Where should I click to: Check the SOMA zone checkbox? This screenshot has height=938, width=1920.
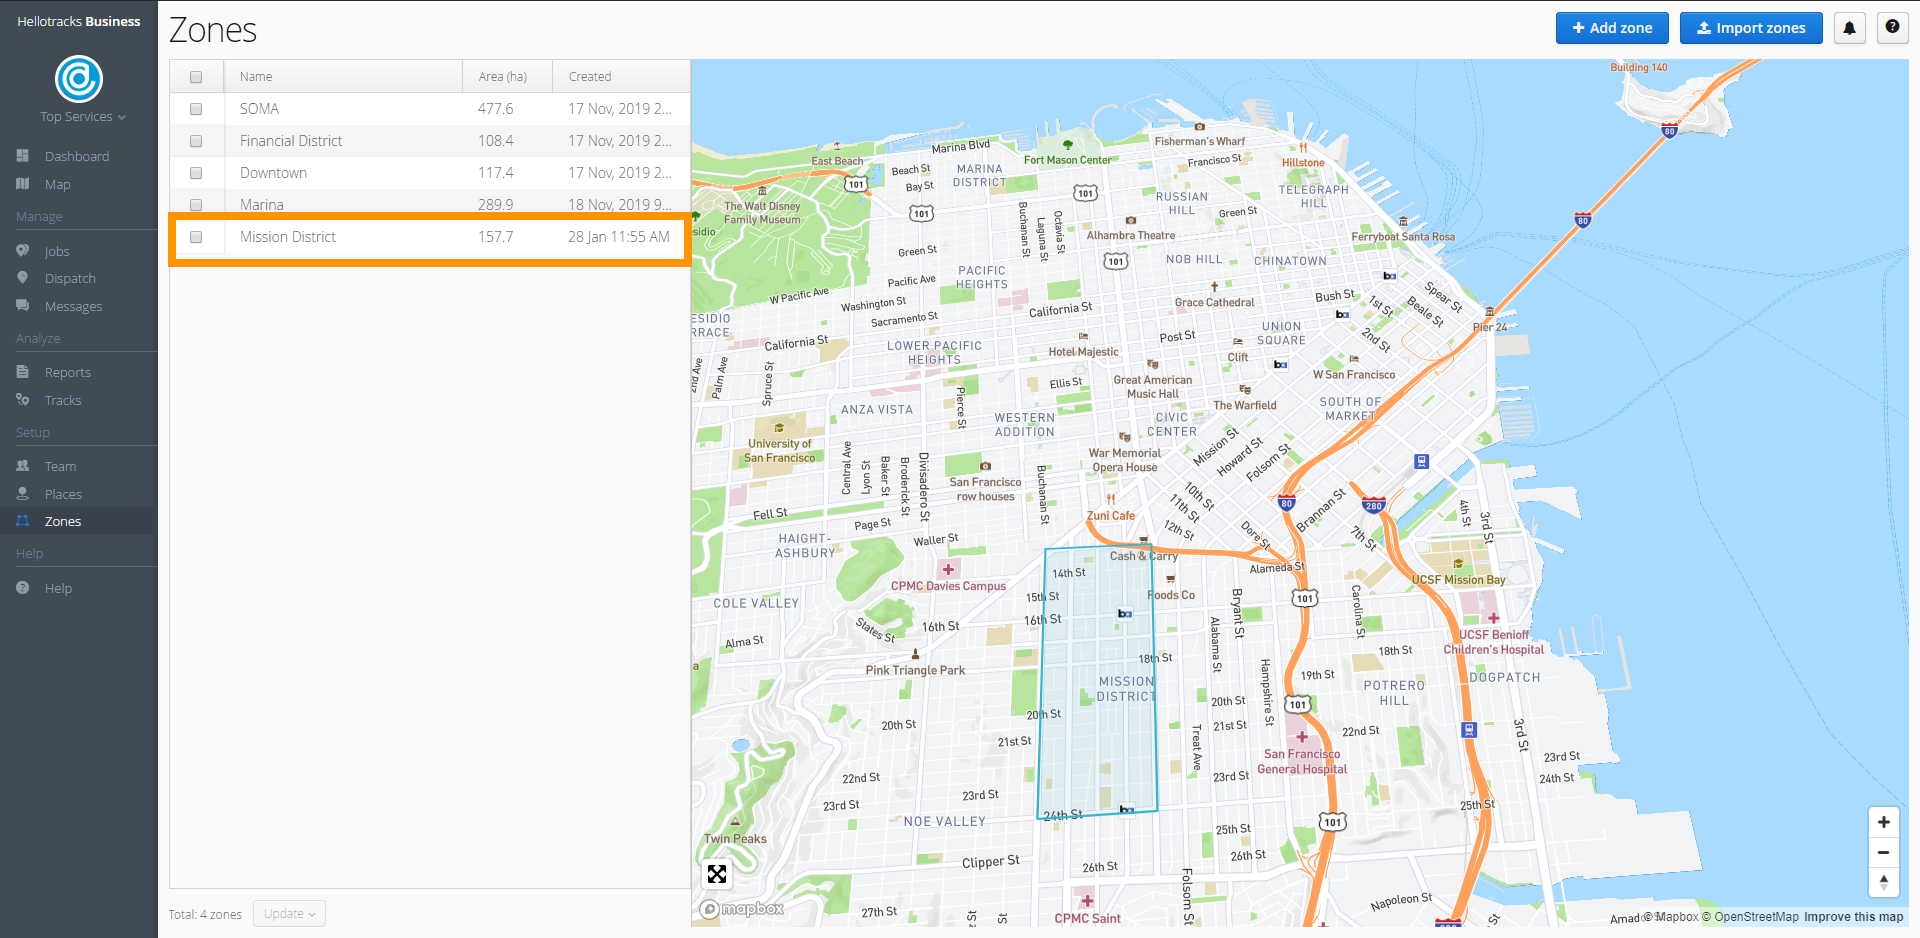[x=196, y=109]
